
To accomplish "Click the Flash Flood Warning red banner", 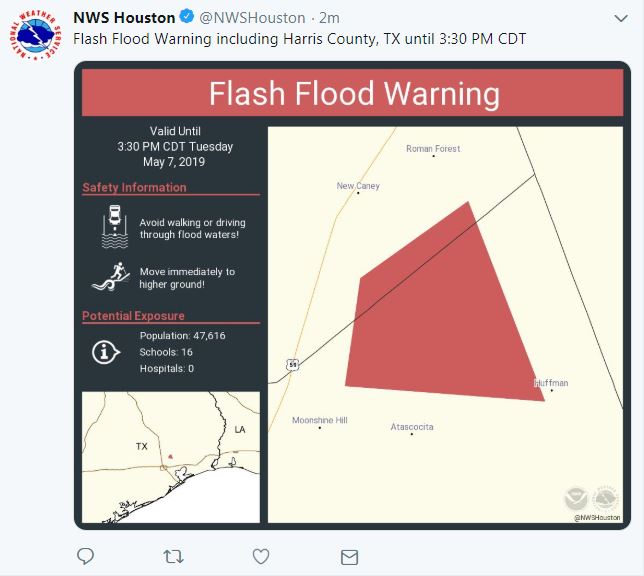I will (x=353, y=94).
